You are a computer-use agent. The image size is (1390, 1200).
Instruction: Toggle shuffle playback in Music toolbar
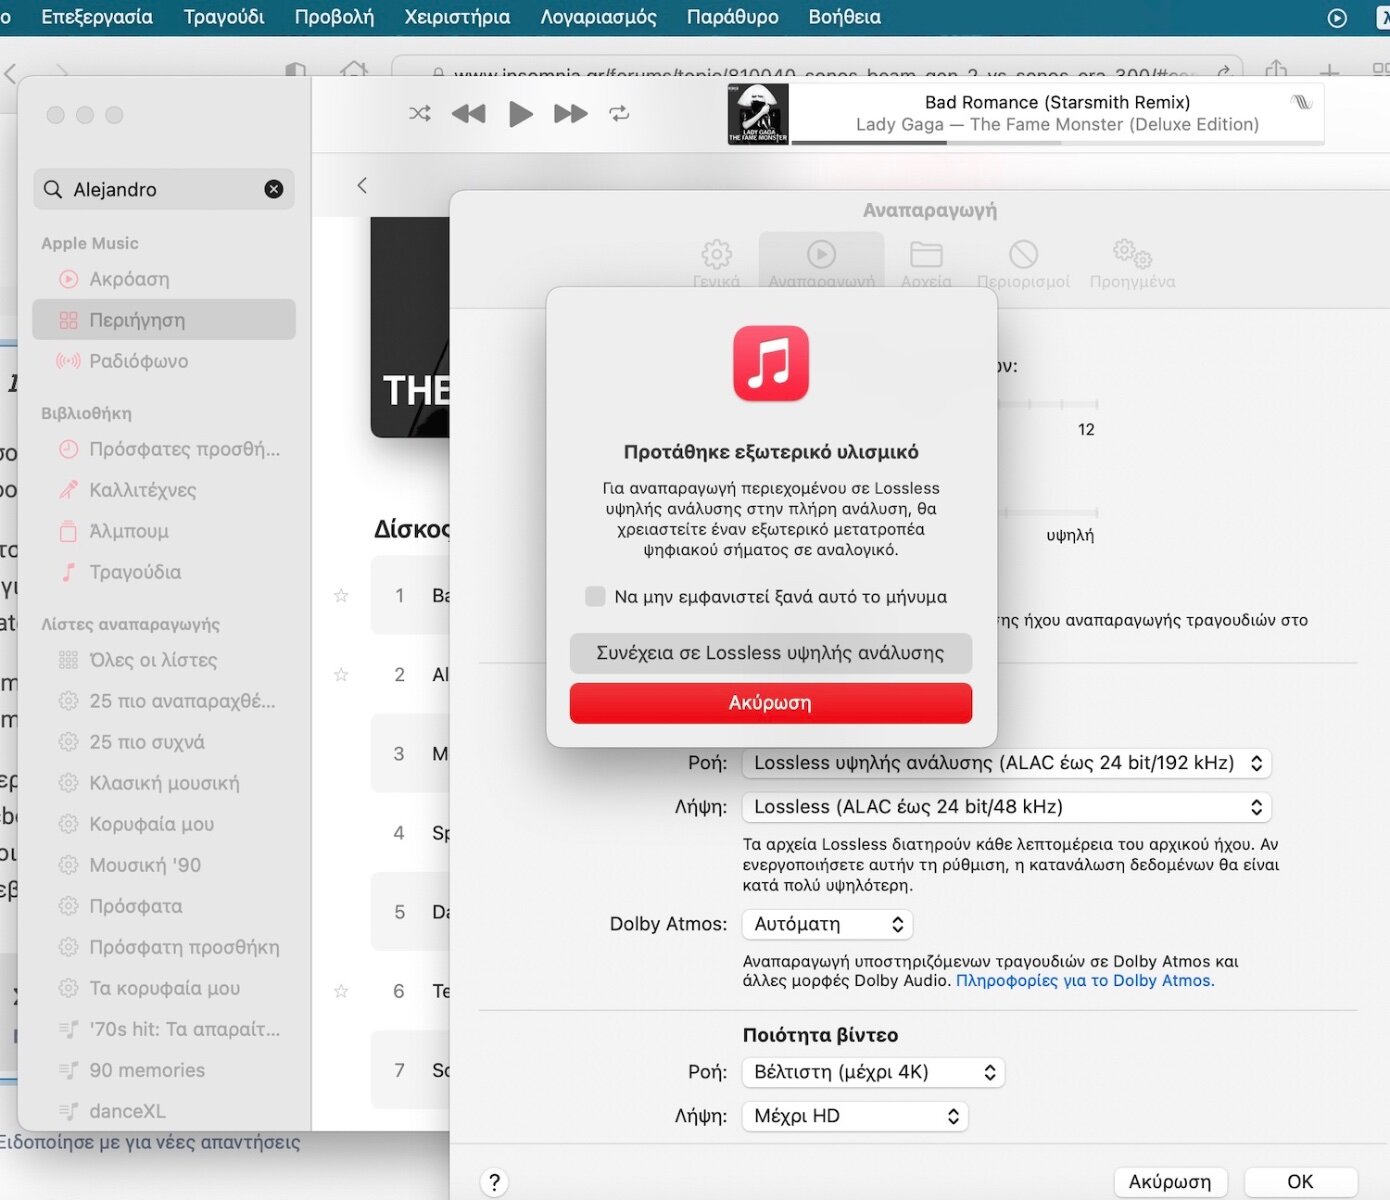pyautogui.click(x=420, y=113)
